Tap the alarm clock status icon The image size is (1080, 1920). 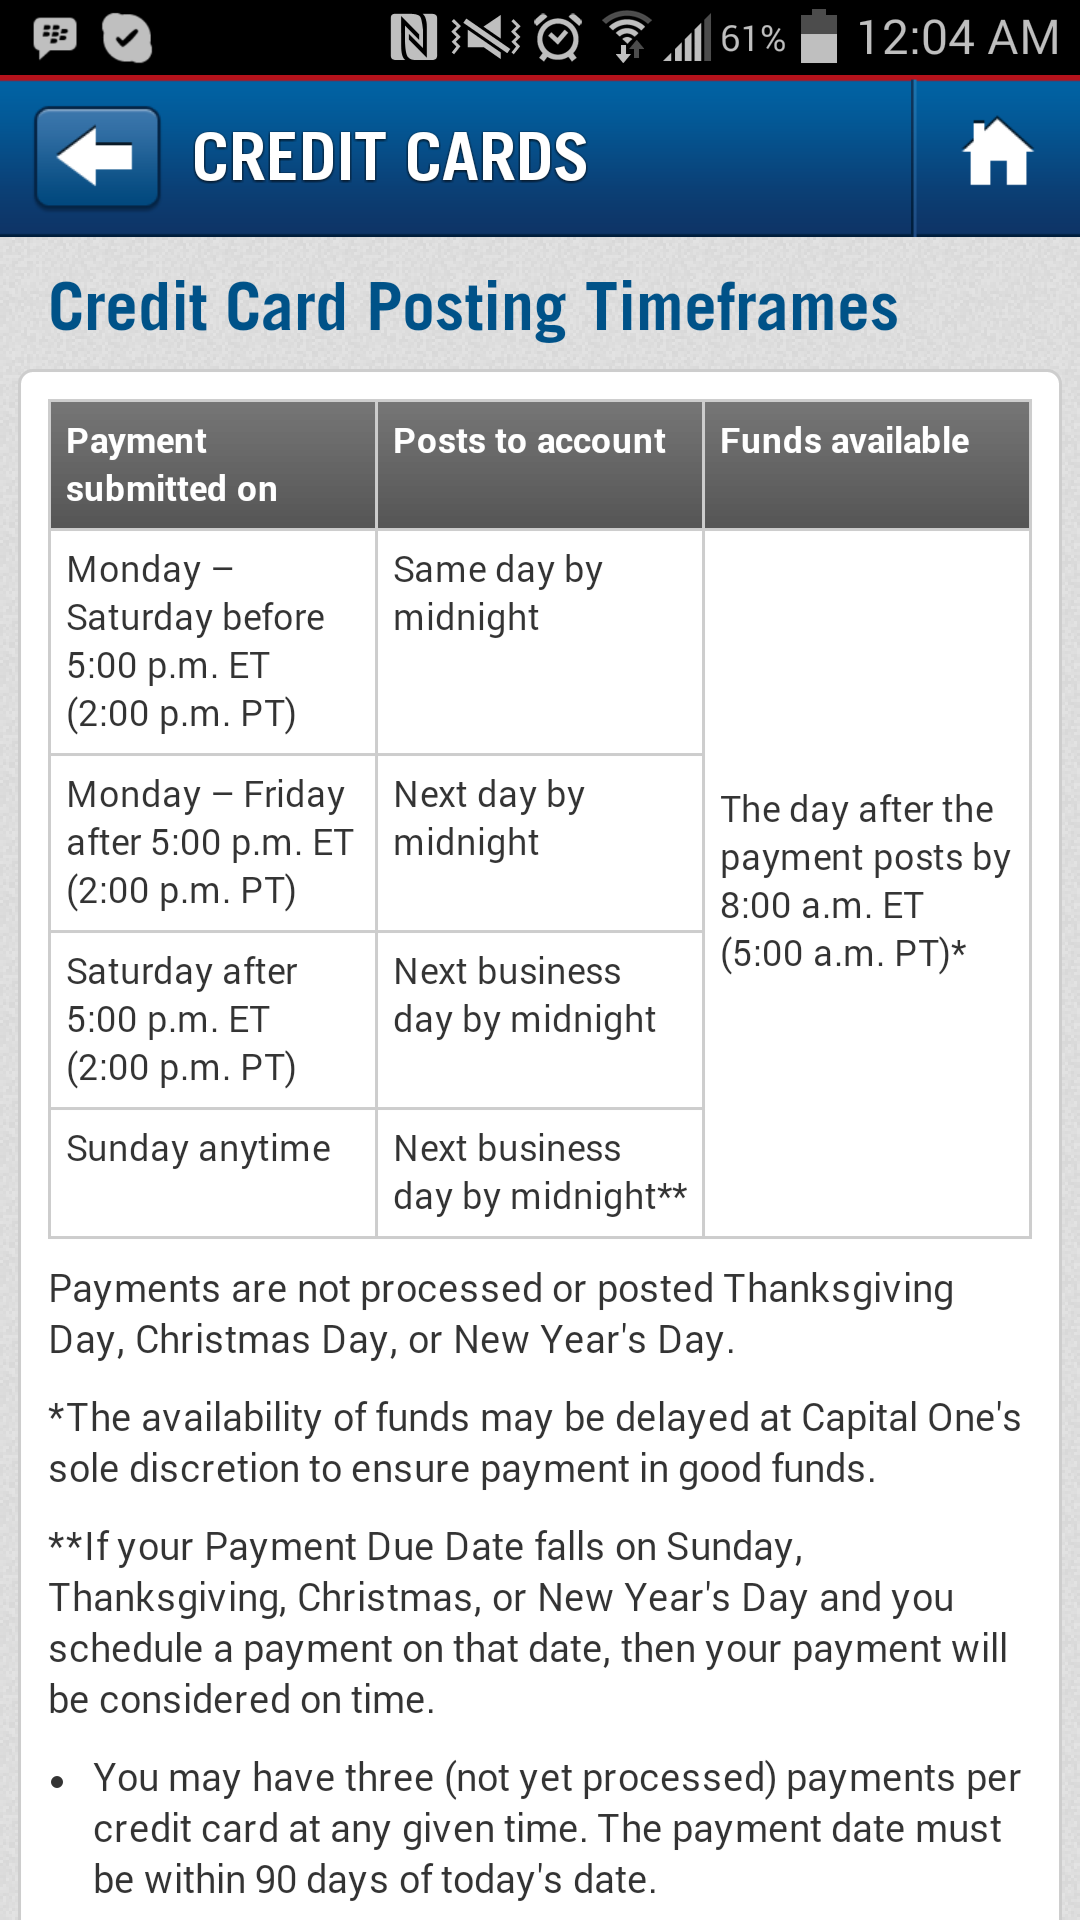coord(558,38)
